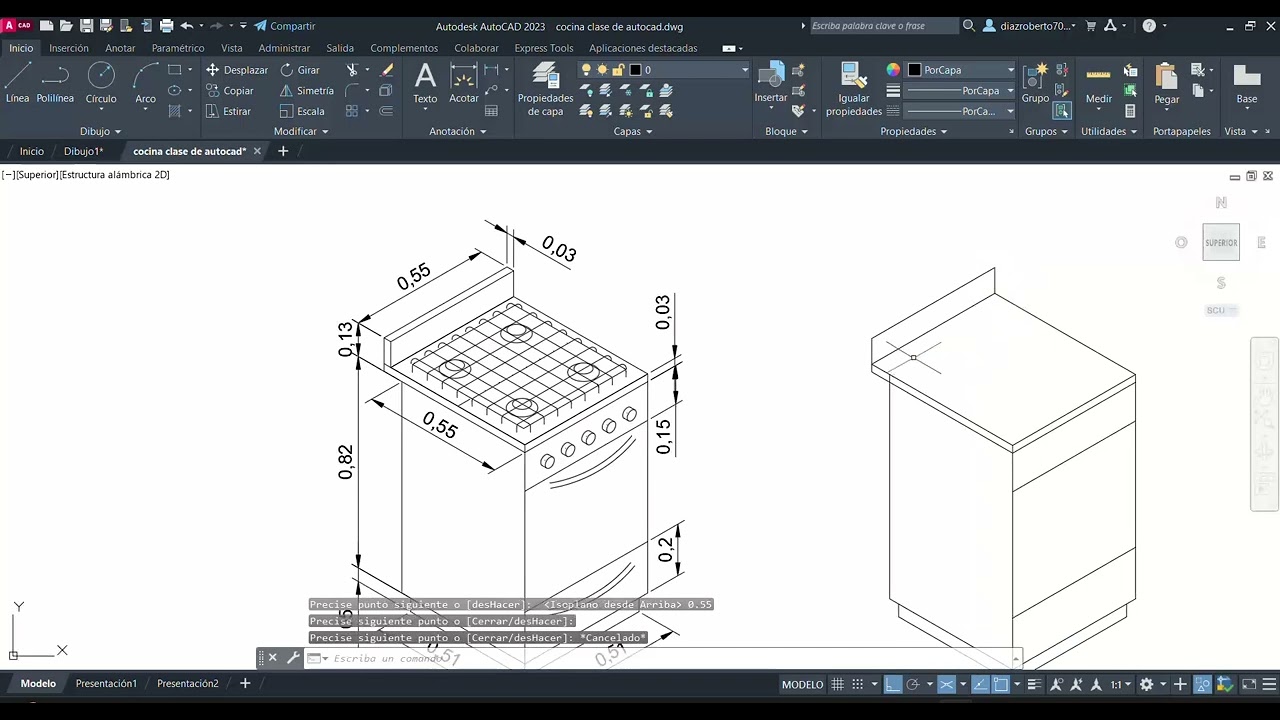Click the print icon in quick access toolbar

click(166, 26)
